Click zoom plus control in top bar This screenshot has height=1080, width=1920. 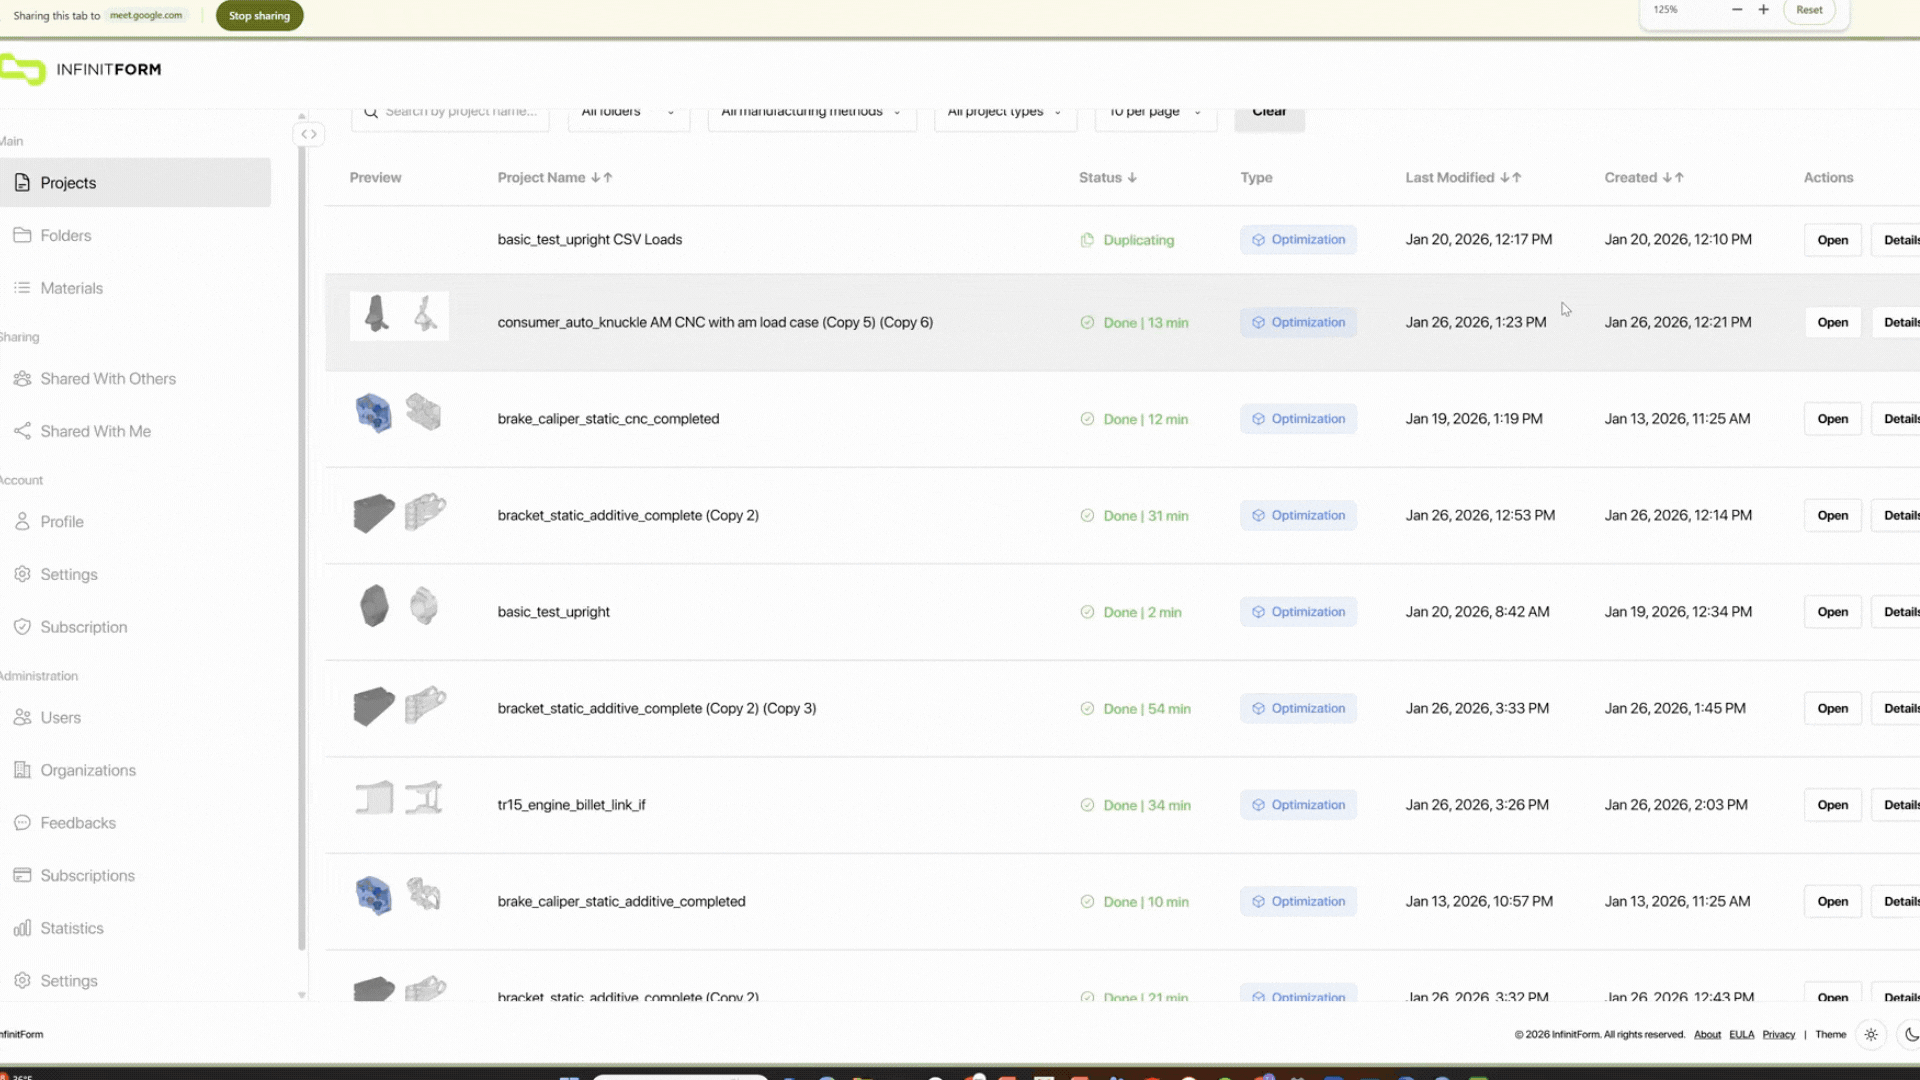[x=1763, y=10]
